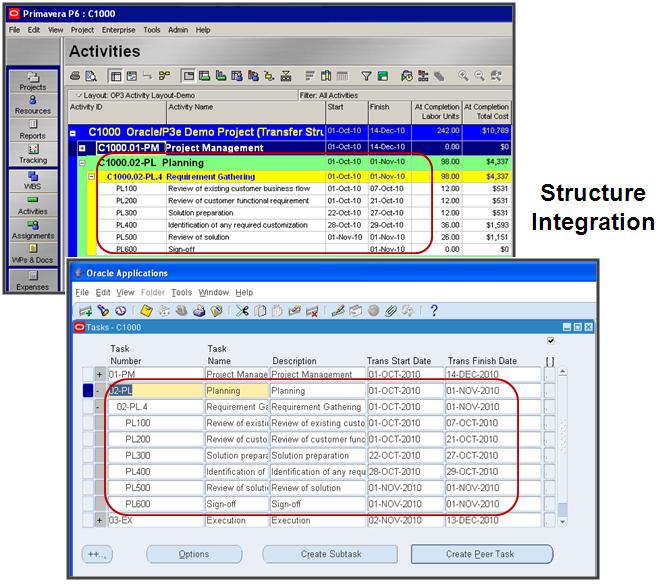Click the Help question mark icon
This screenshot has width=670, height=586.
434,310
